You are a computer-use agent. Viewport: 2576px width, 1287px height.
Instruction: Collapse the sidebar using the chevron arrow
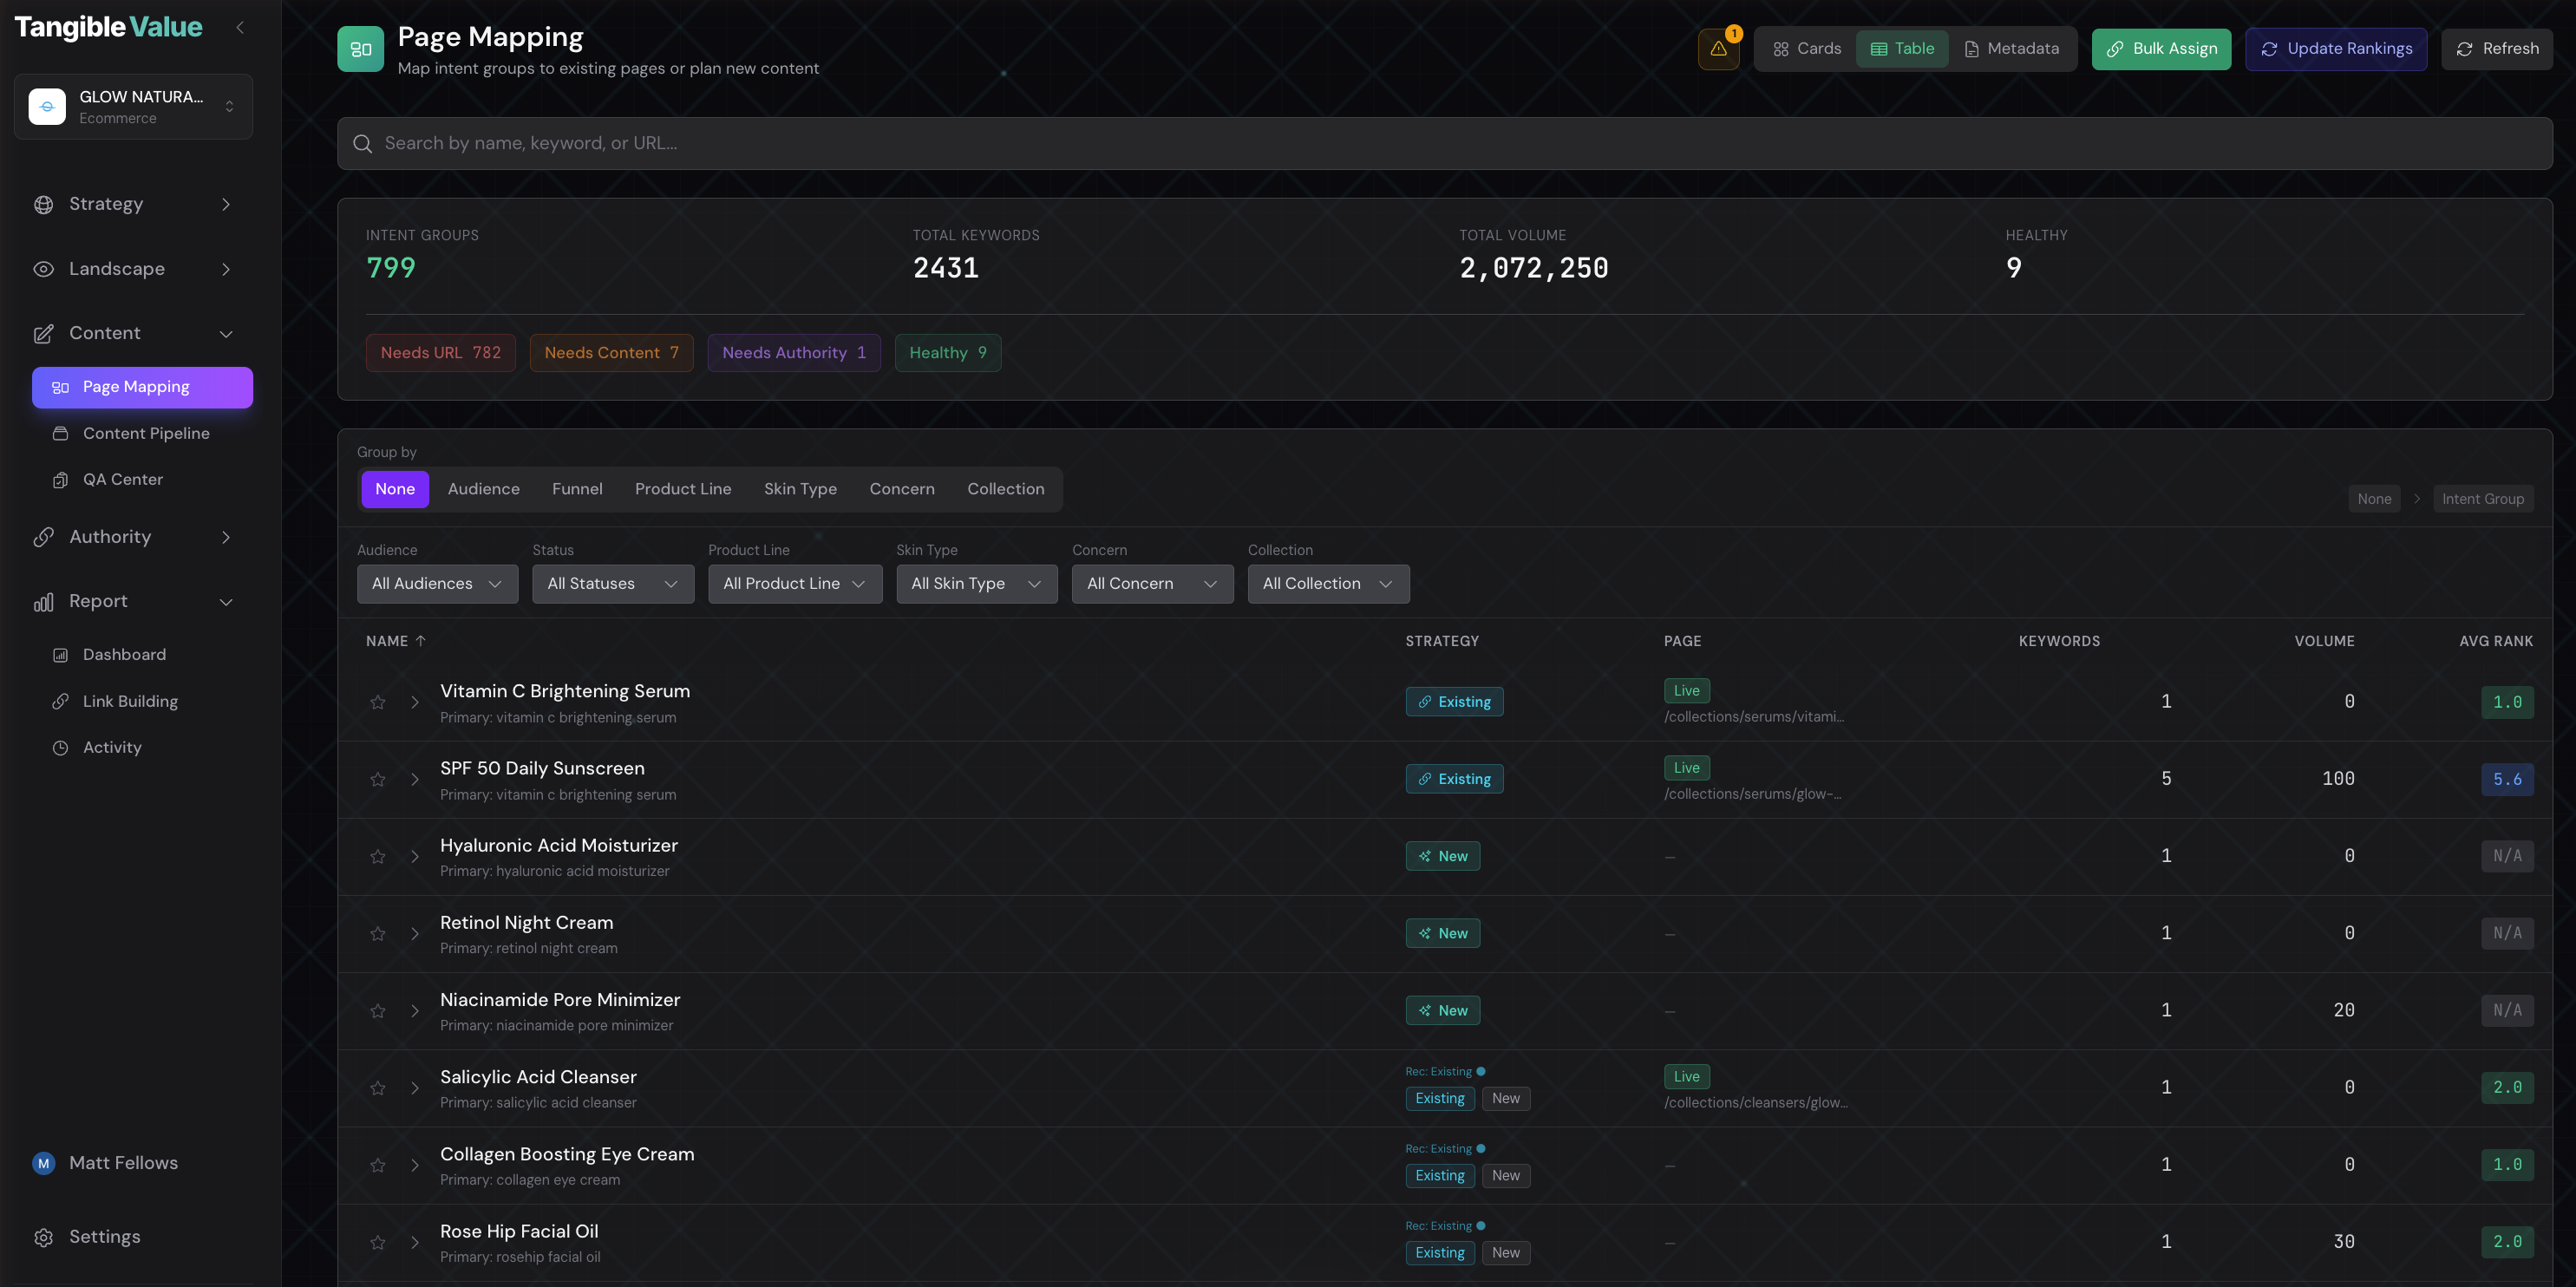239,27
